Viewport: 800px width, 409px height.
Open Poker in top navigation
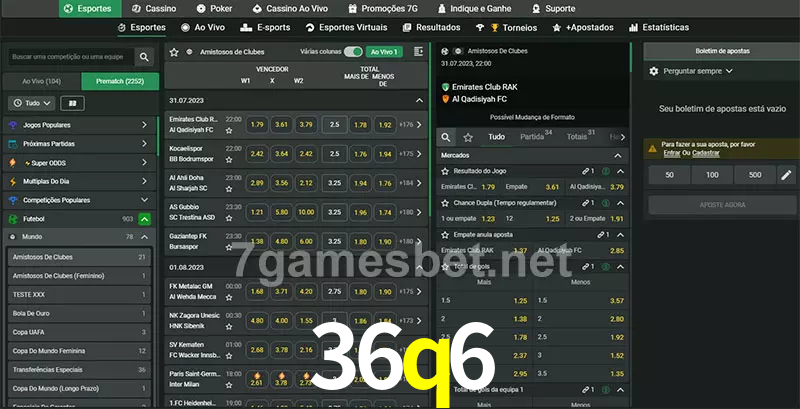(214, 9)
